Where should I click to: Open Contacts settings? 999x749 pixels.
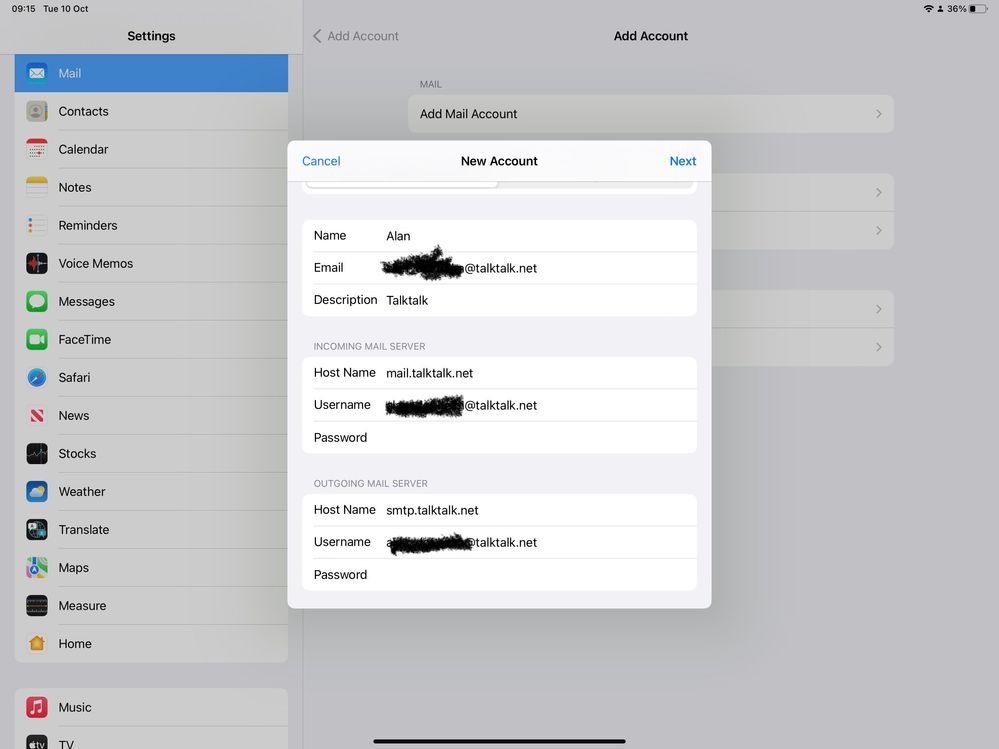tap(151, 111)
